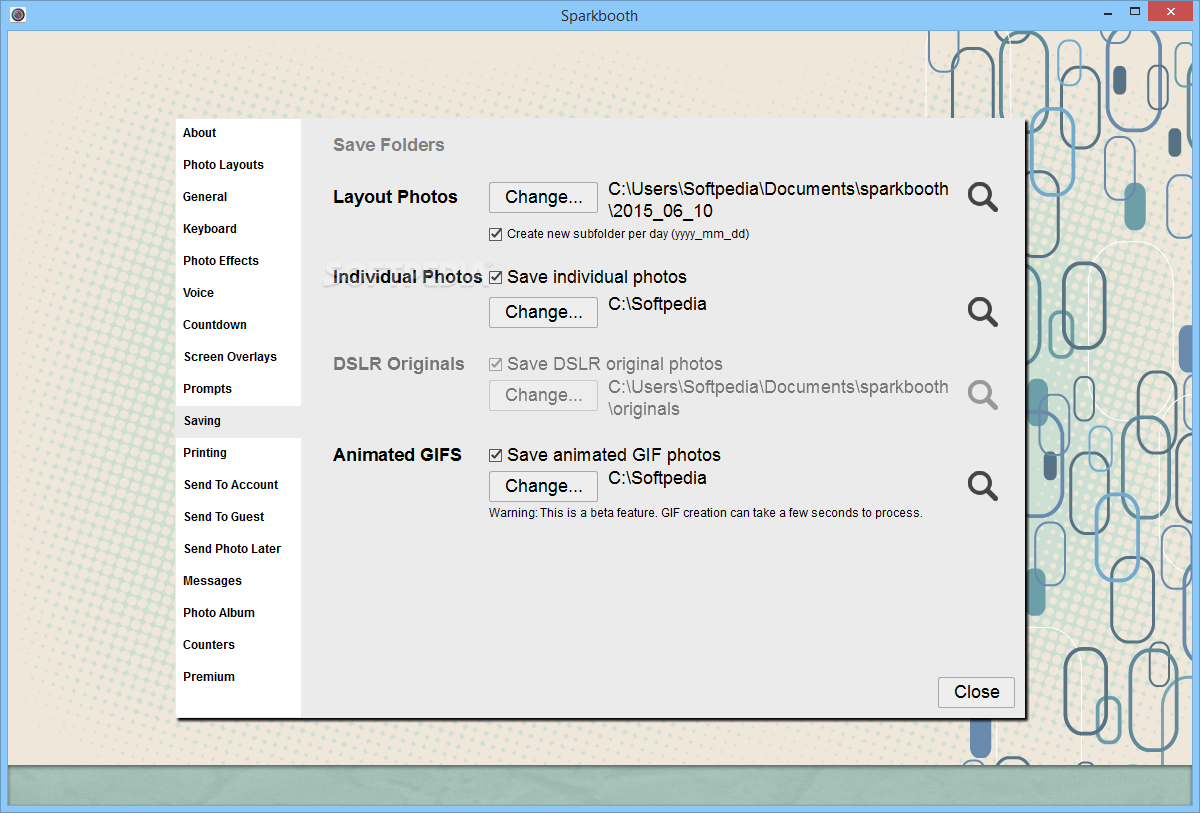Go to Screen Overlays settings

[x=238, y=357]
